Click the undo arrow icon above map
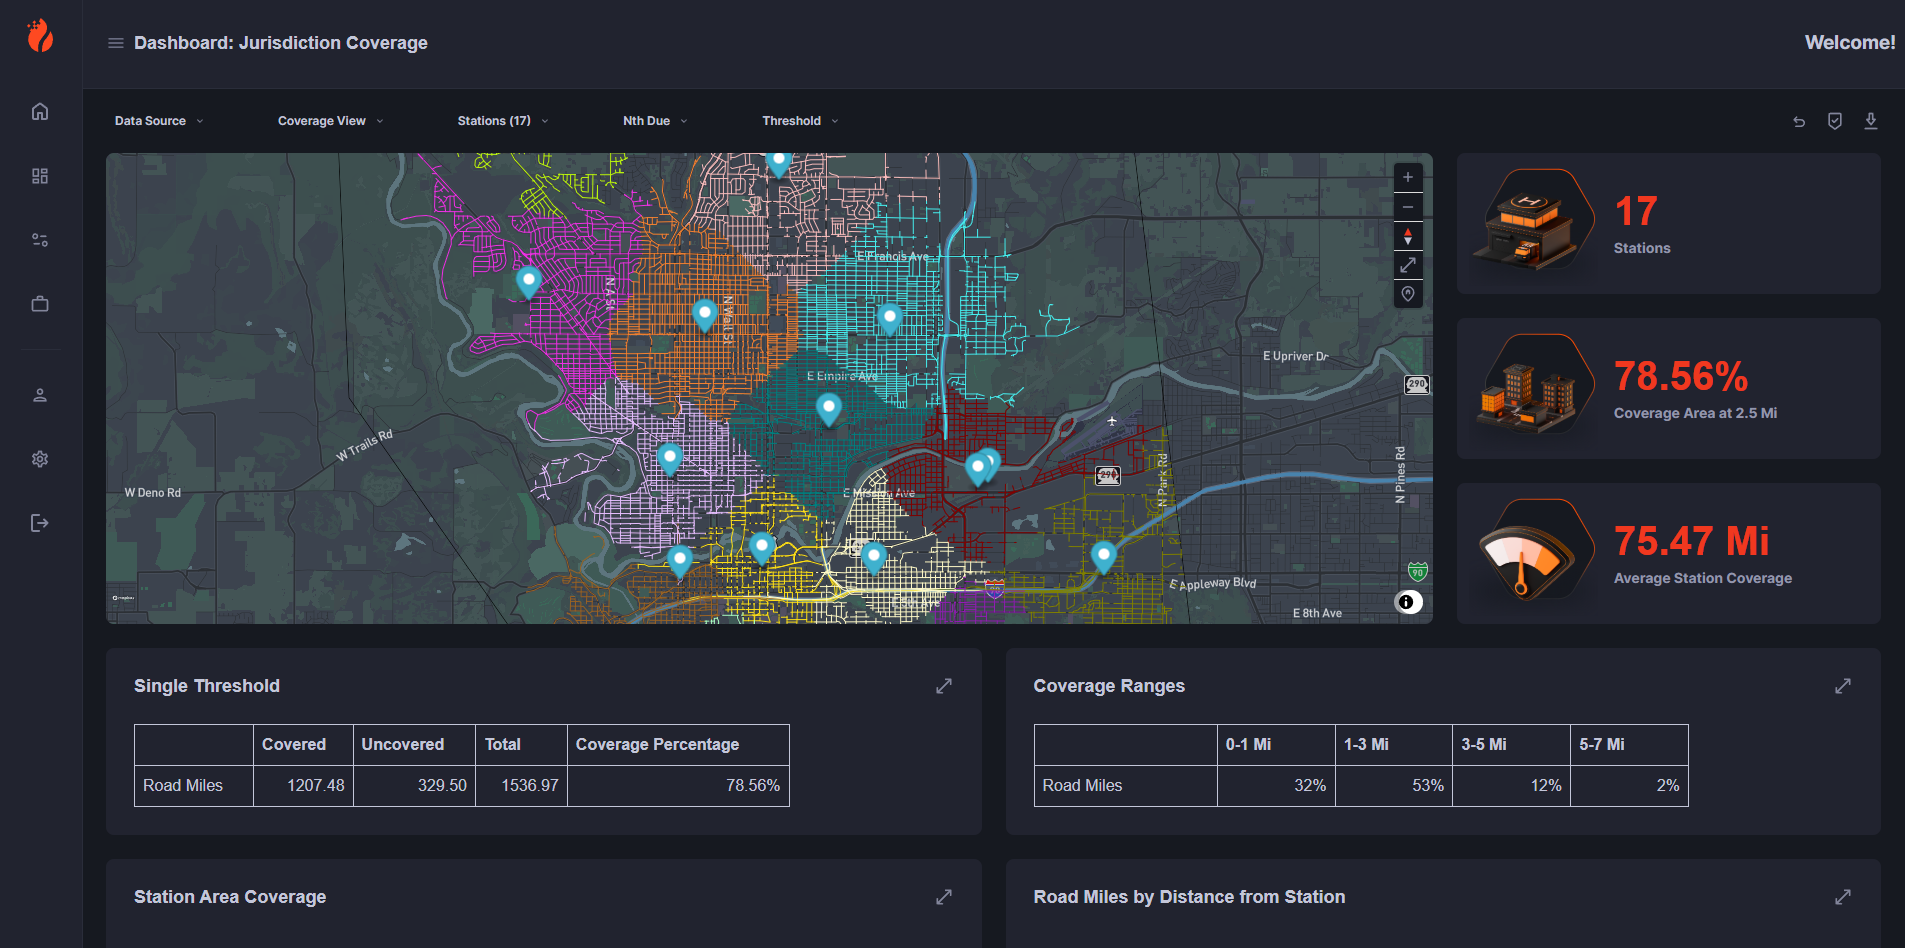 click(1799, 121)
